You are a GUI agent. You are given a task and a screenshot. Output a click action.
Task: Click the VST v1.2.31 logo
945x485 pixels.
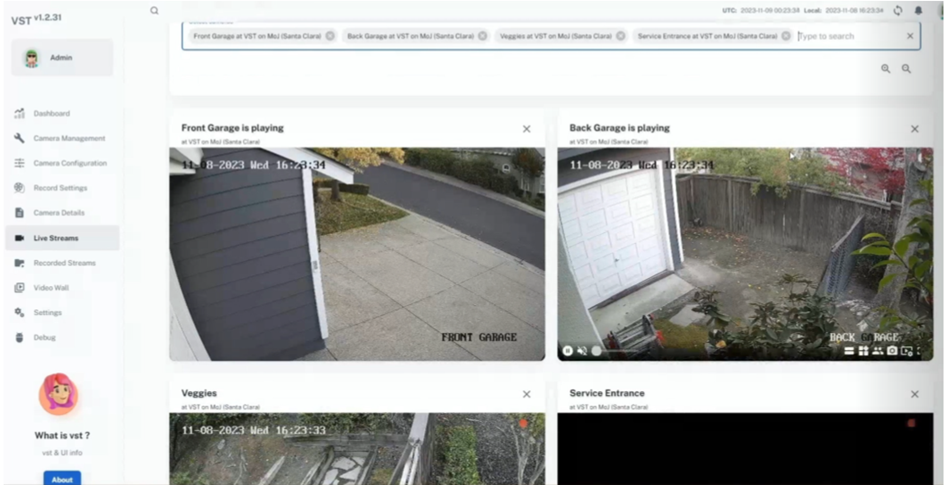[36, 19]
